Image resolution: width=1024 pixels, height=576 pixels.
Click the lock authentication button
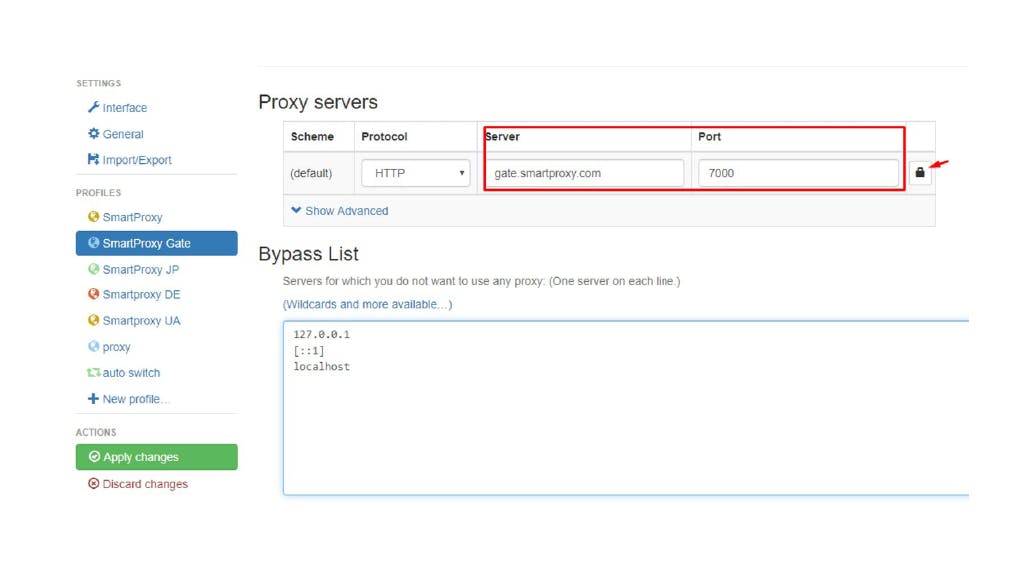pos(920,173)
